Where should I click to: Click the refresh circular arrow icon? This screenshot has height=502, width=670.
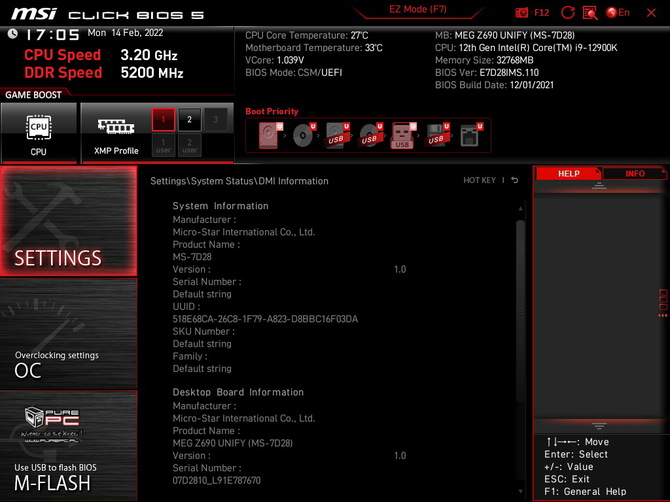point(567,13)
